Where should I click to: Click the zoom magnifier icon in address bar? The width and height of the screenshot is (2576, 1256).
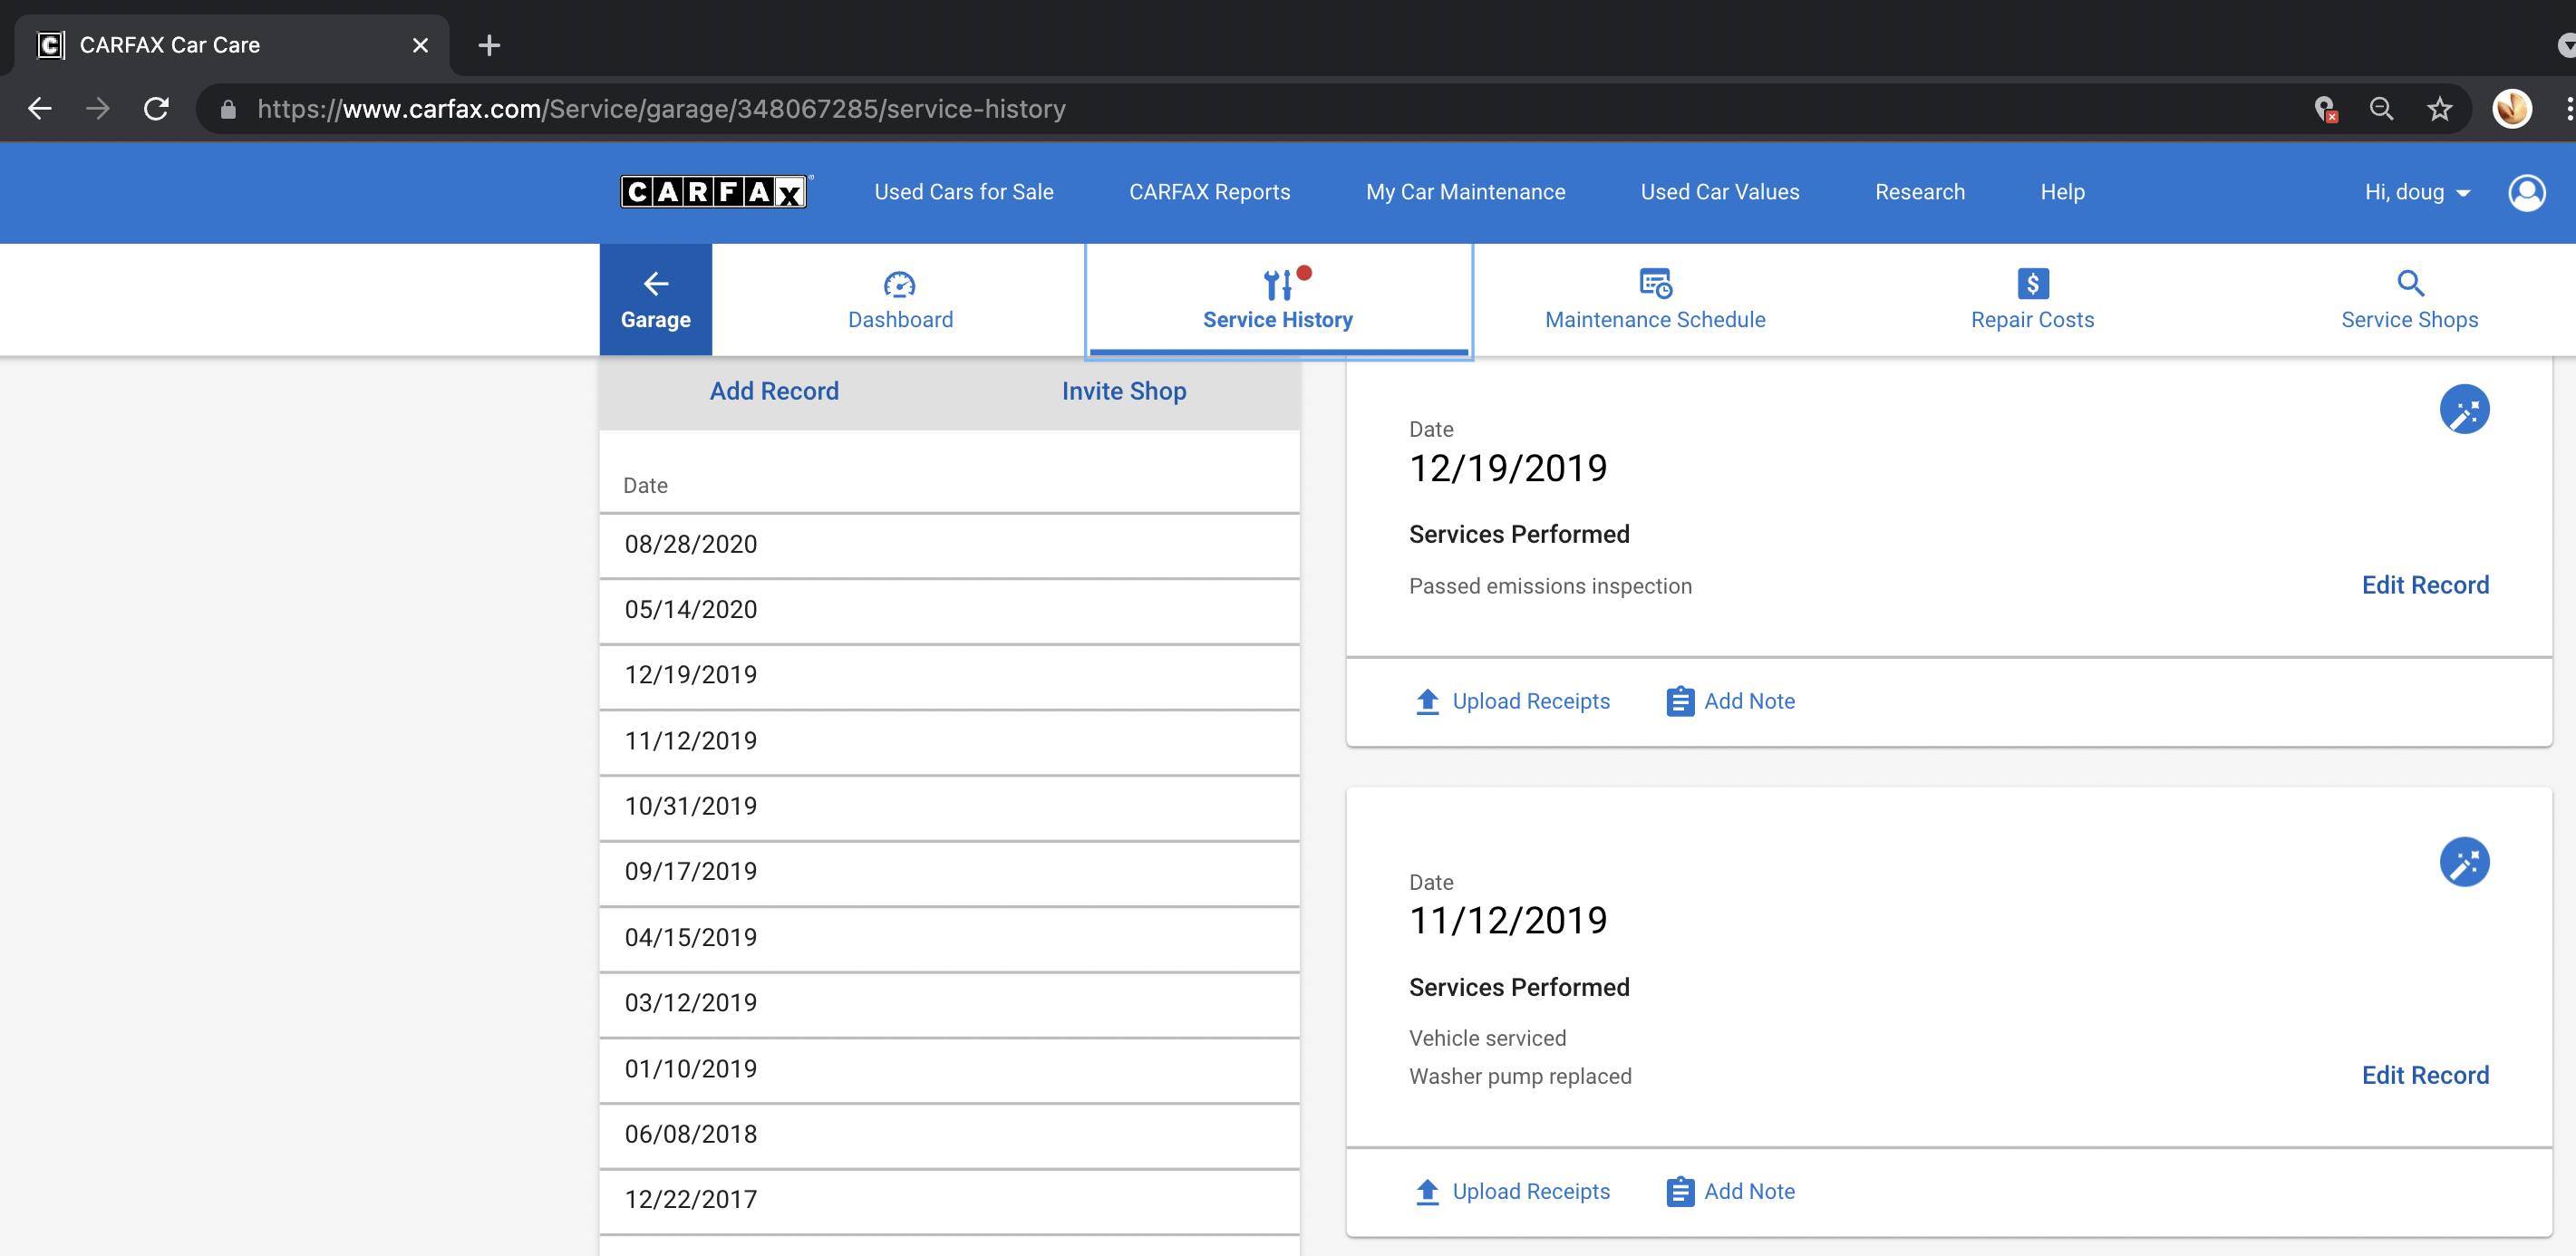[x=2382, y=108]
